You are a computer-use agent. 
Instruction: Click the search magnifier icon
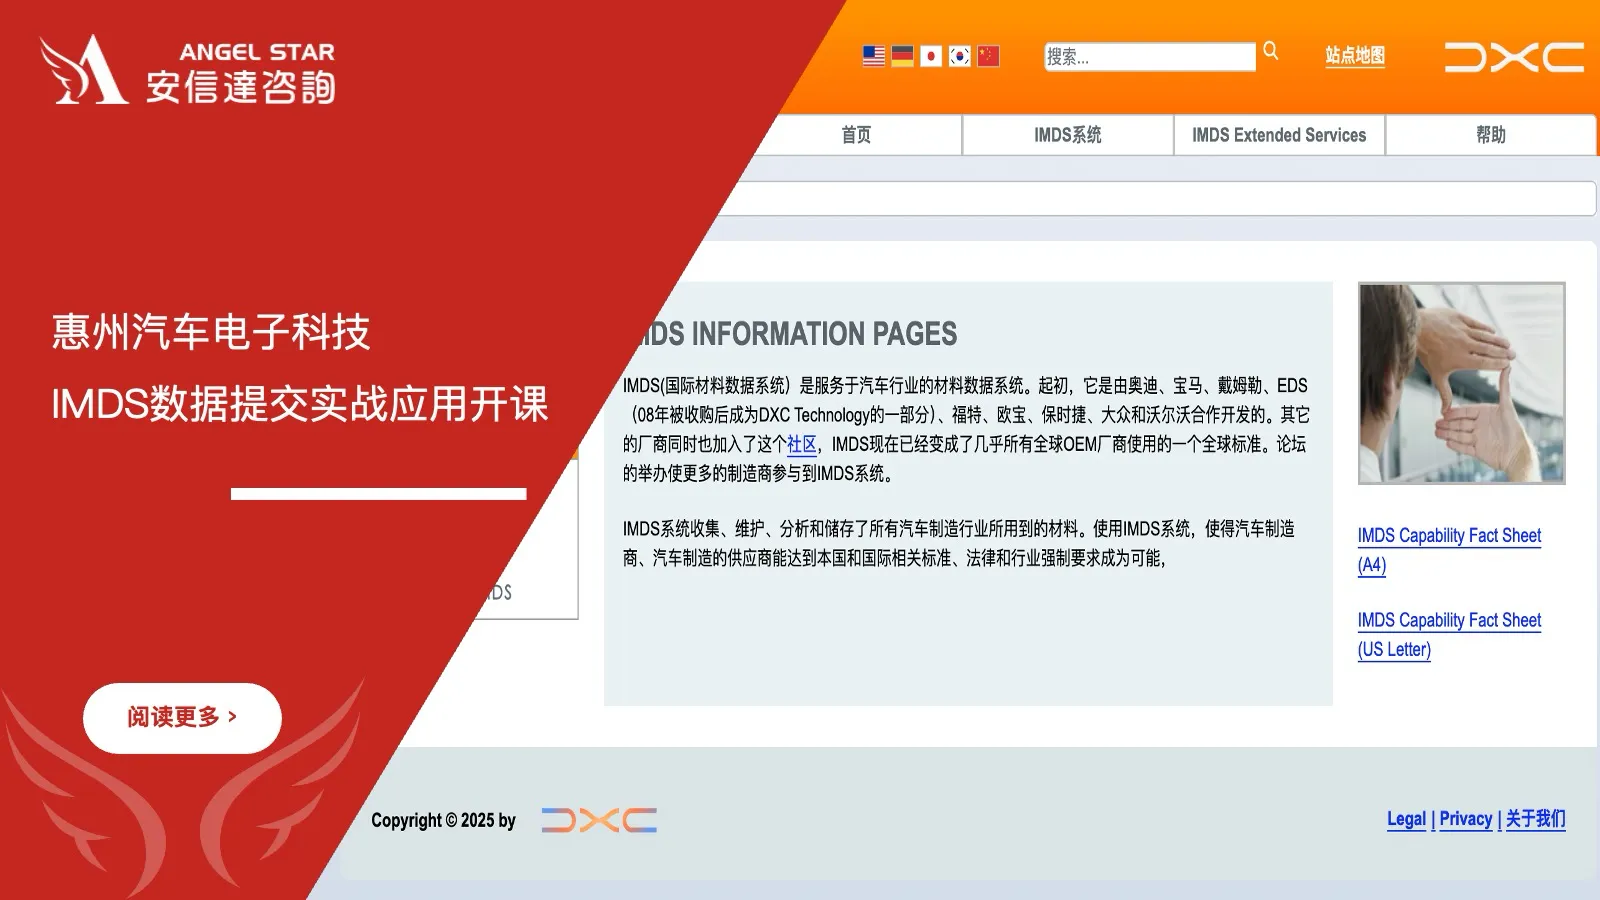pyautogui.click(x=1270, y=51)
